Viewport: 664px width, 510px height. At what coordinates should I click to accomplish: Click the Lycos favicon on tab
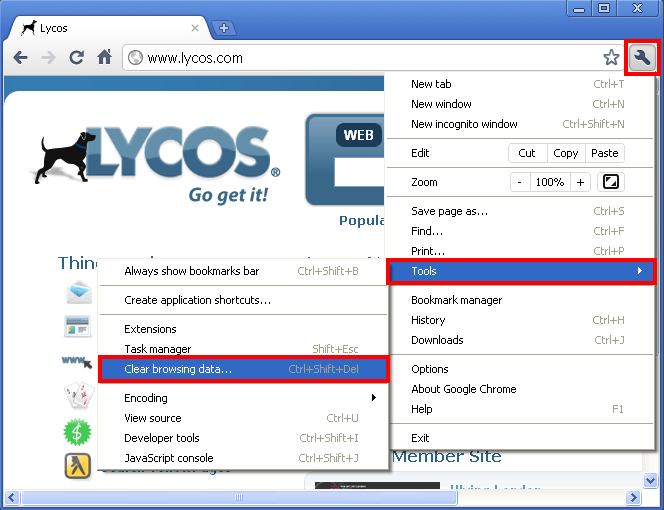29,28
